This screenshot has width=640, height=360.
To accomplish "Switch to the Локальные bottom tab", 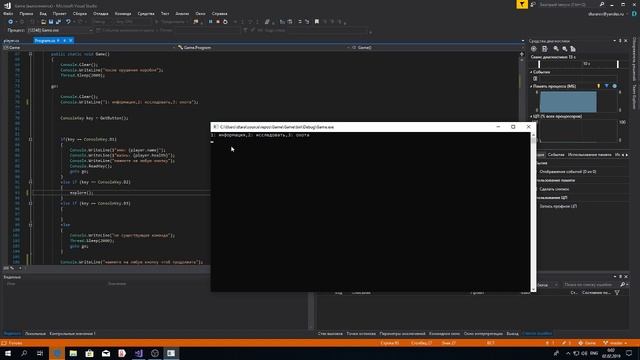I will (x=35, y=333).
